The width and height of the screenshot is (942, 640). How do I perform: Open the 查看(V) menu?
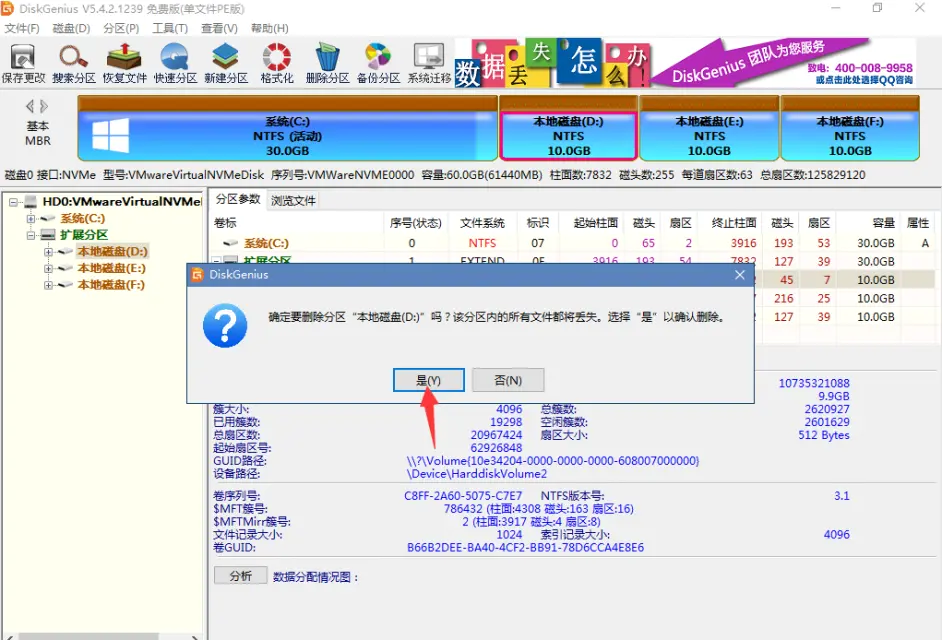(x=219, y=28)
